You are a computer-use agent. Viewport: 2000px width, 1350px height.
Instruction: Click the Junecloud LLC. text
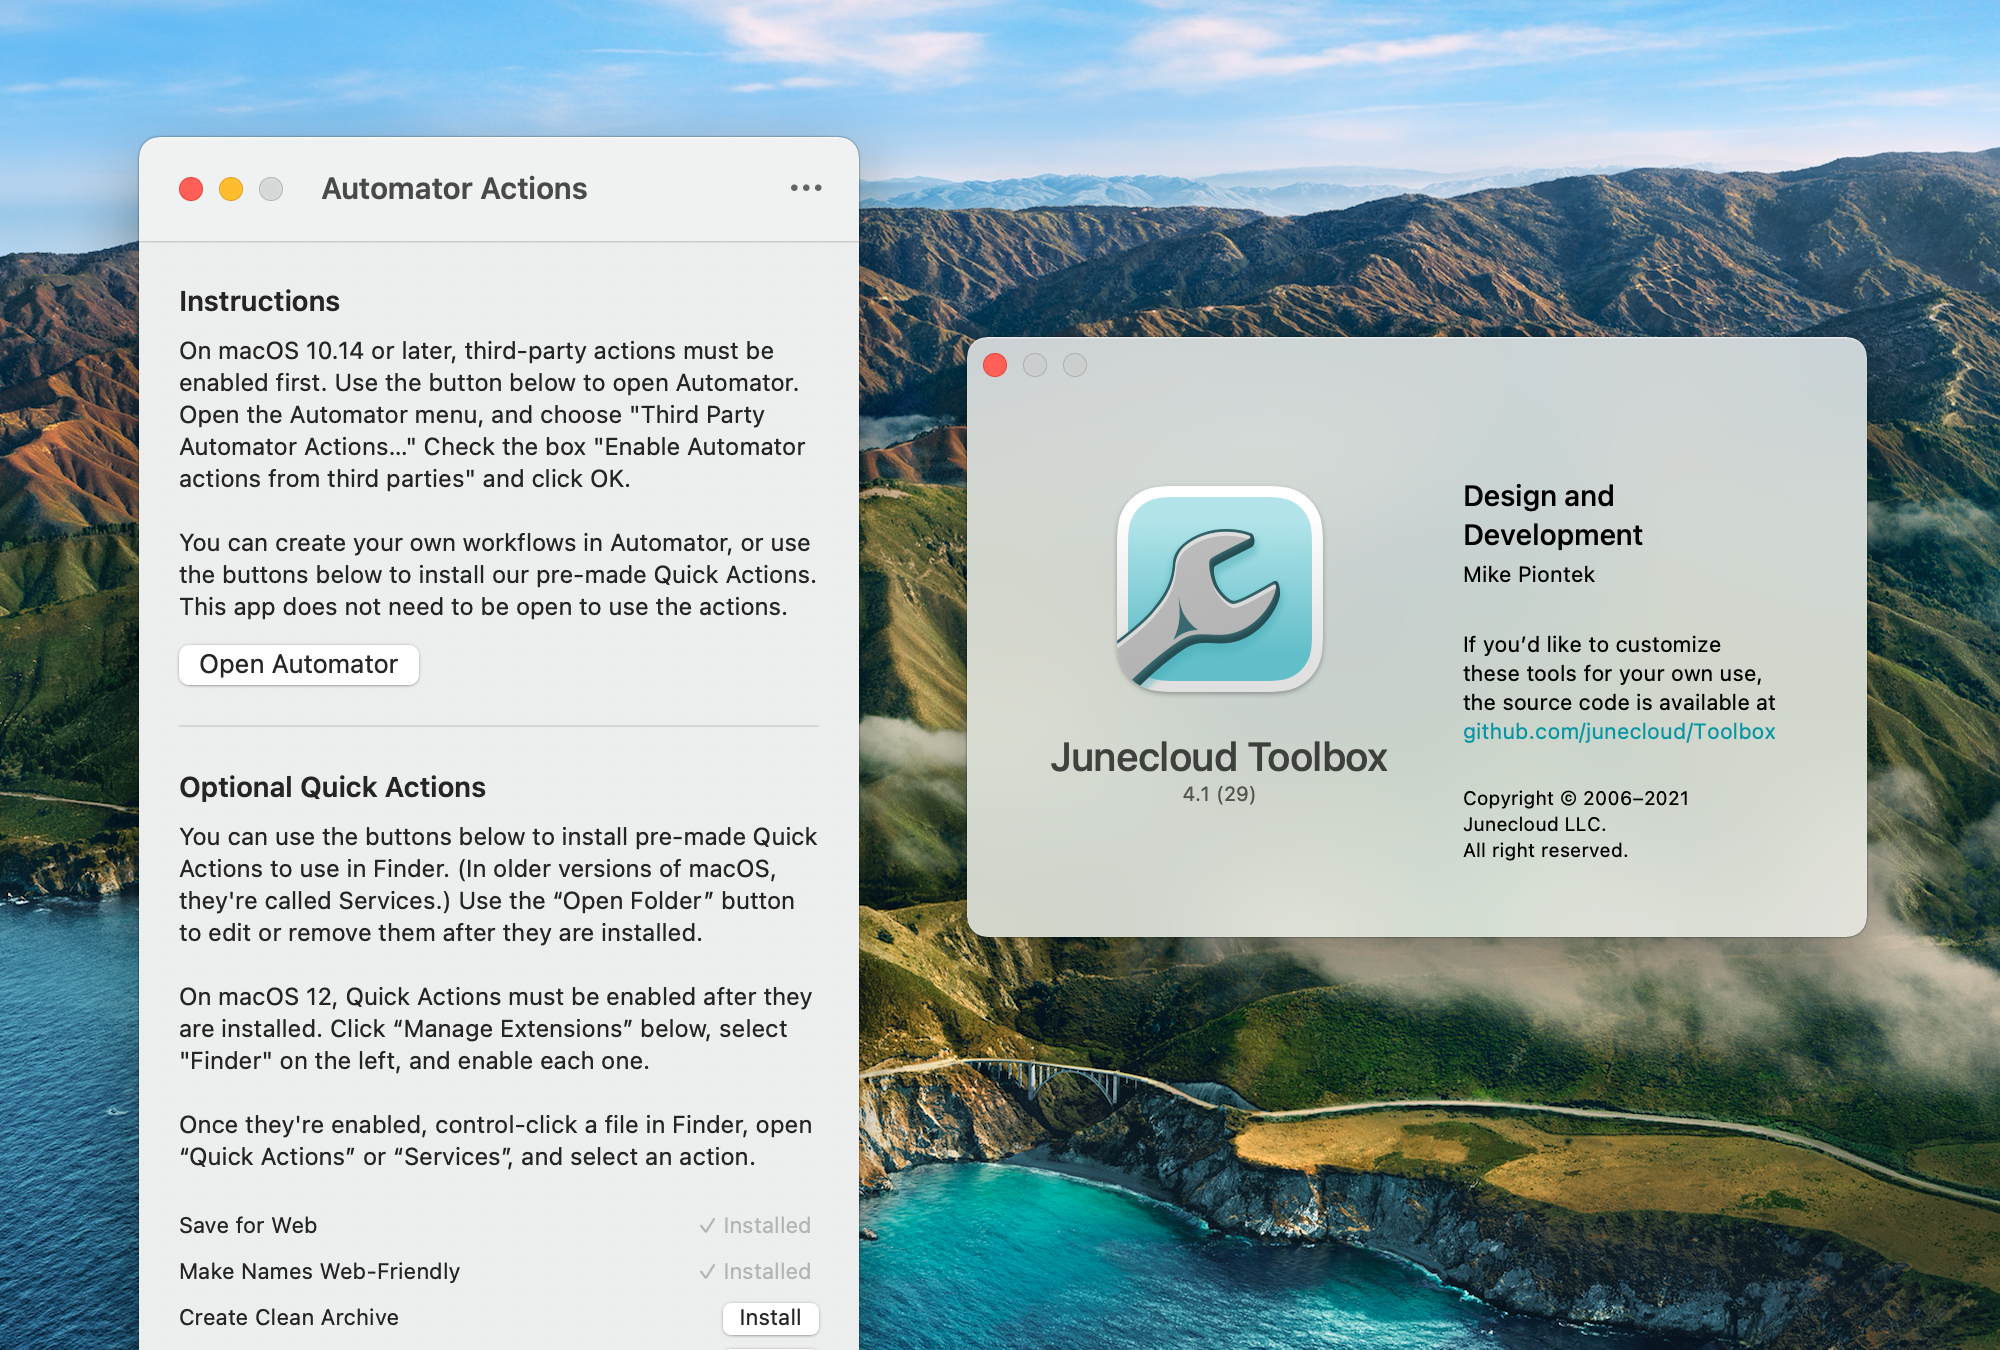pos(1534,824)
